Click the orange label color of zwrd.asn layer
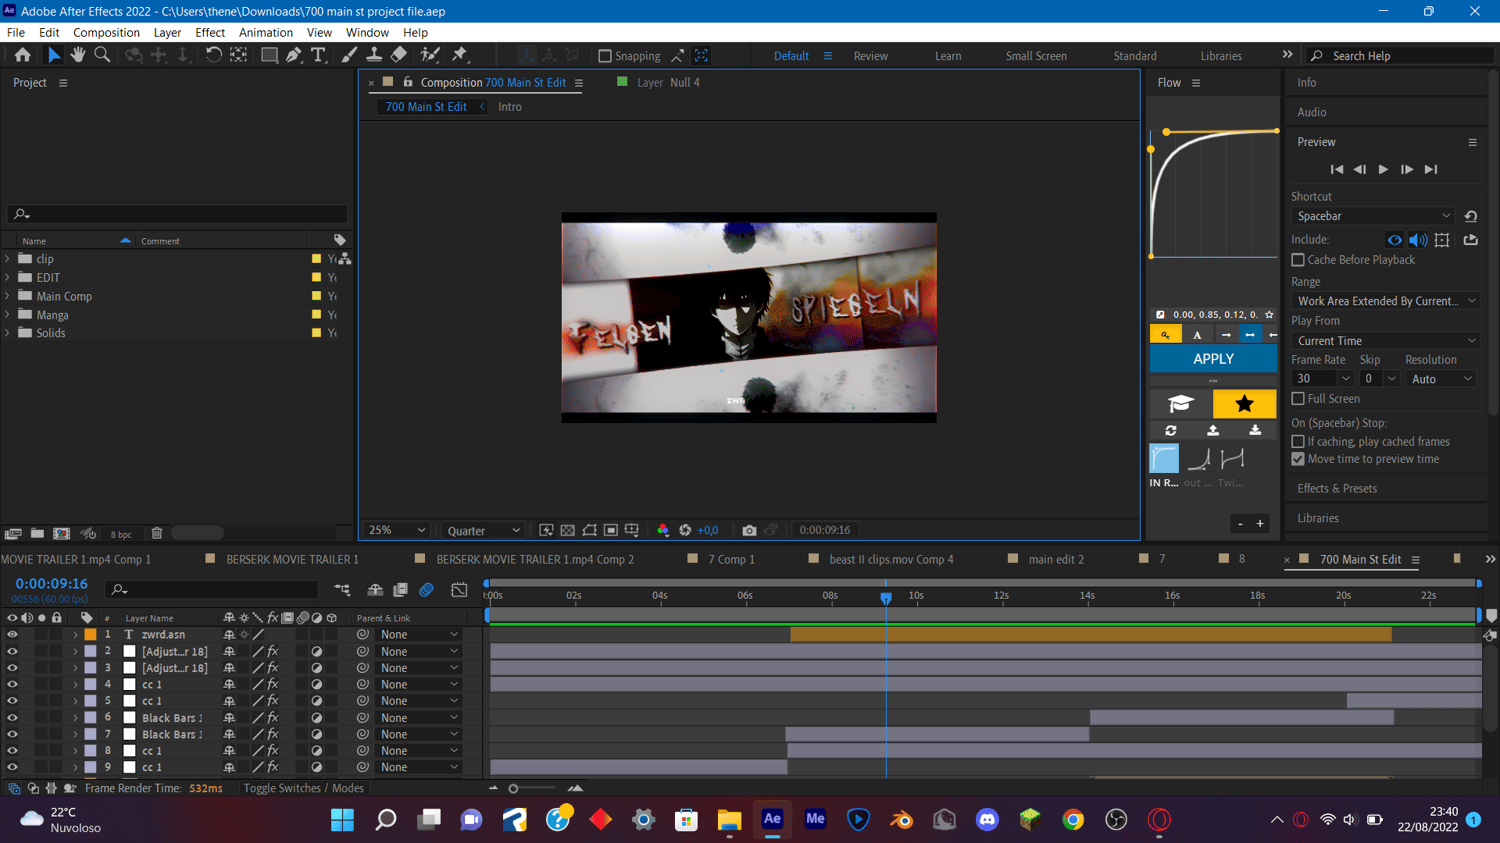This screenshot has width=1500, height=843. [90, 635]
